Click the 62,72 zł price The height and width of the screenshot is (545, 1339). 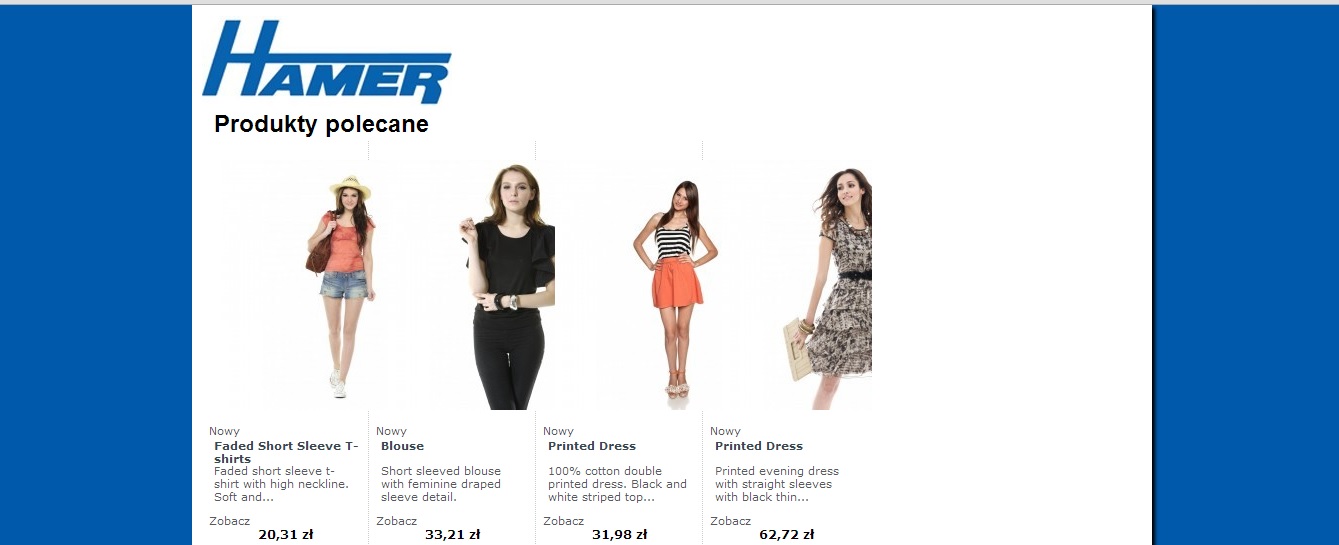point(787,534)
